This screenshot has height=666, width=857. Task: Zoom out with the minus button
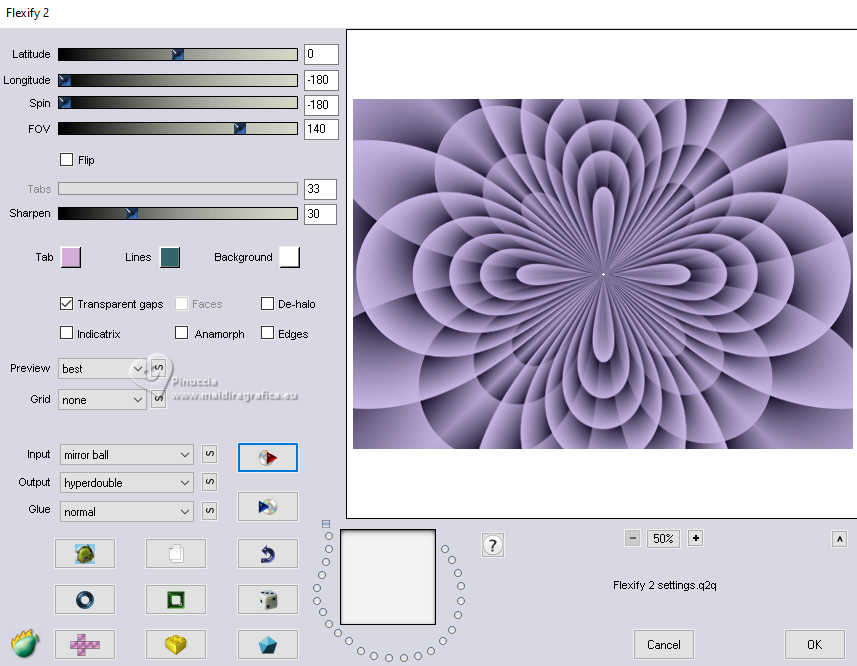click(x=632, y=538)
